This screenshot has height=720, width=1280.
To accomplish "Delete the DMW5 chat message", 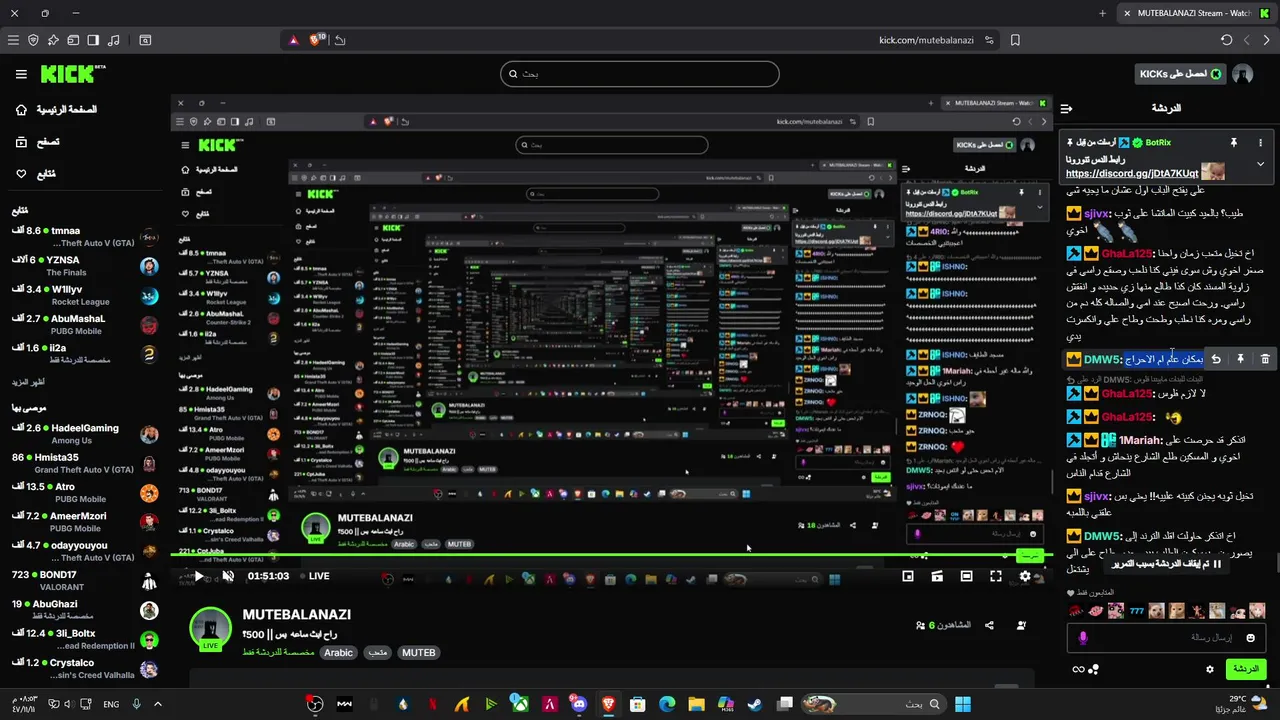I will pyautogui.click(x=1265, y=359).
